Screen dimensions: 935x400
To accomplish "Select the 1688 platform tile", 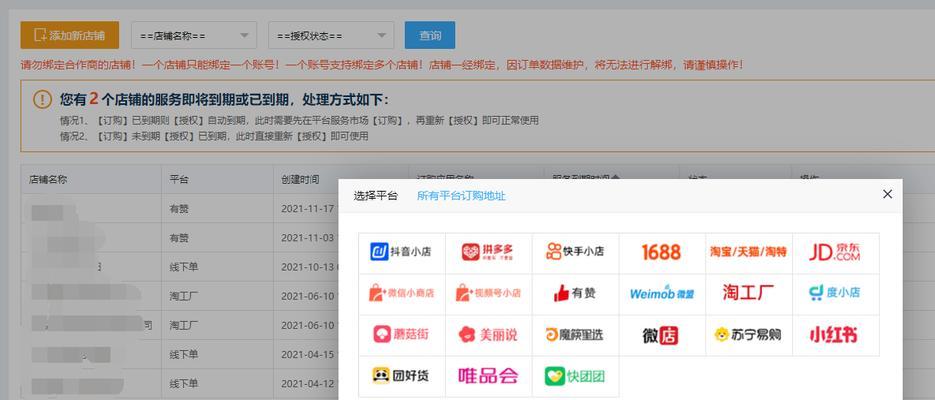I will pyautogui.click(x=662, y=253).
